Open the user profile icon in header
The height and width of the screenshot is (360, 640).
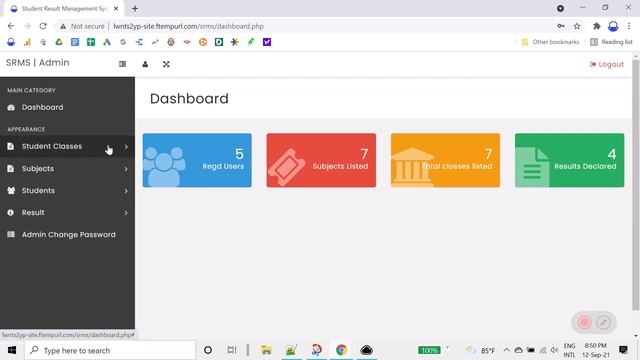pos(145,64)
